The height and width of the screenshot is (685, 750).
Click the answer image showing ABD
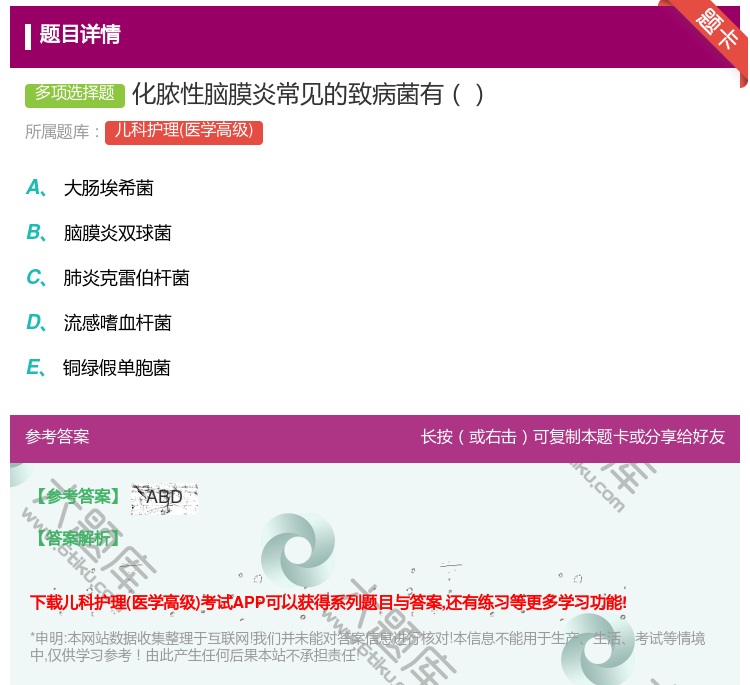point(165,498)
